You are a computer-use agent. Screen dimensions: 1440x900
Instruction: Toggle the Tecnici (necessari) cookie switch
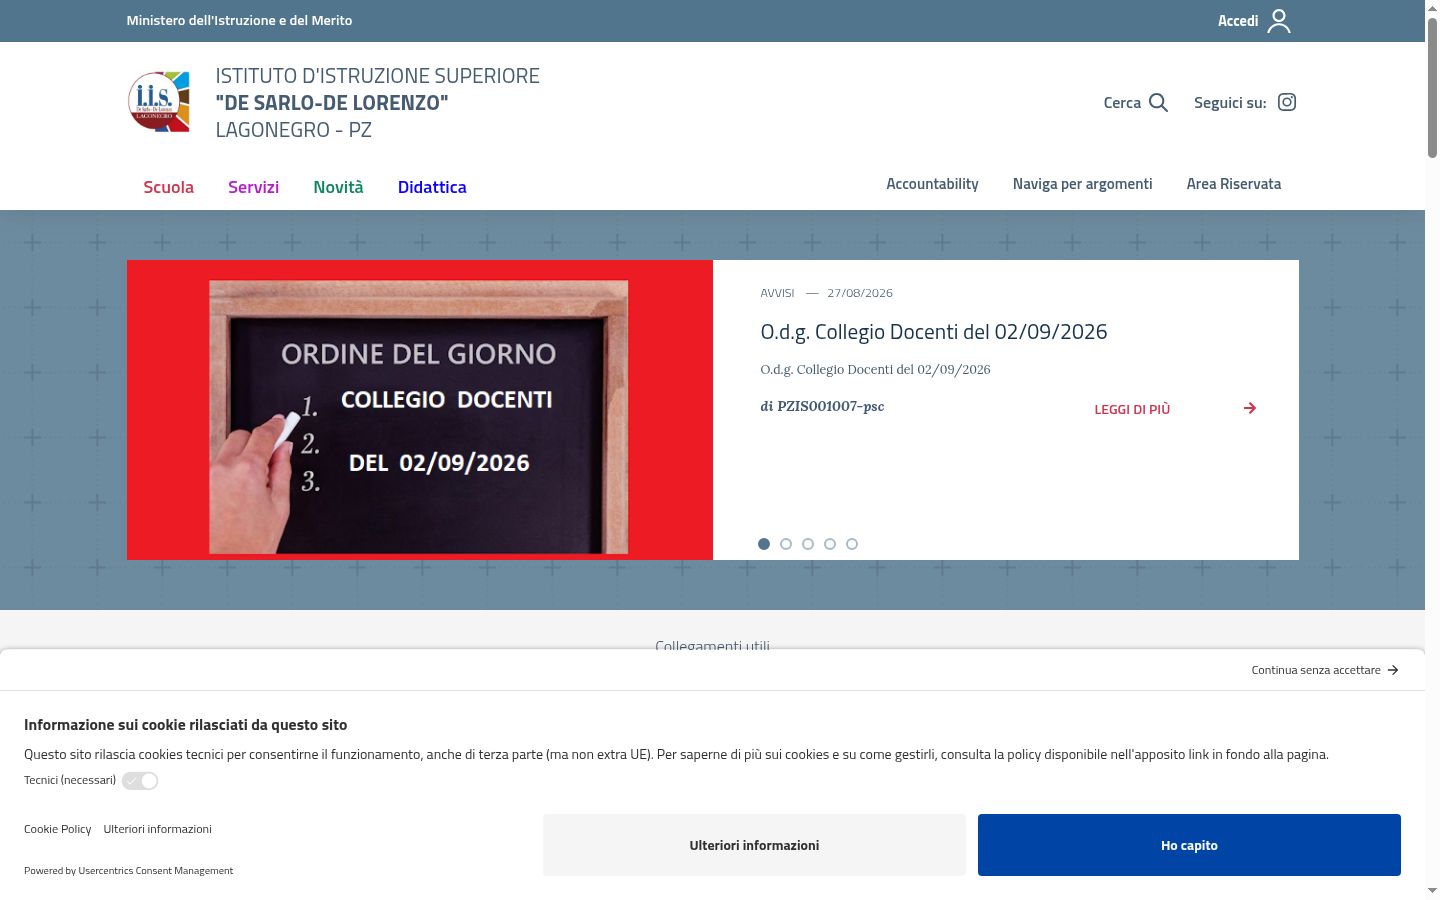tap(140, 781)
